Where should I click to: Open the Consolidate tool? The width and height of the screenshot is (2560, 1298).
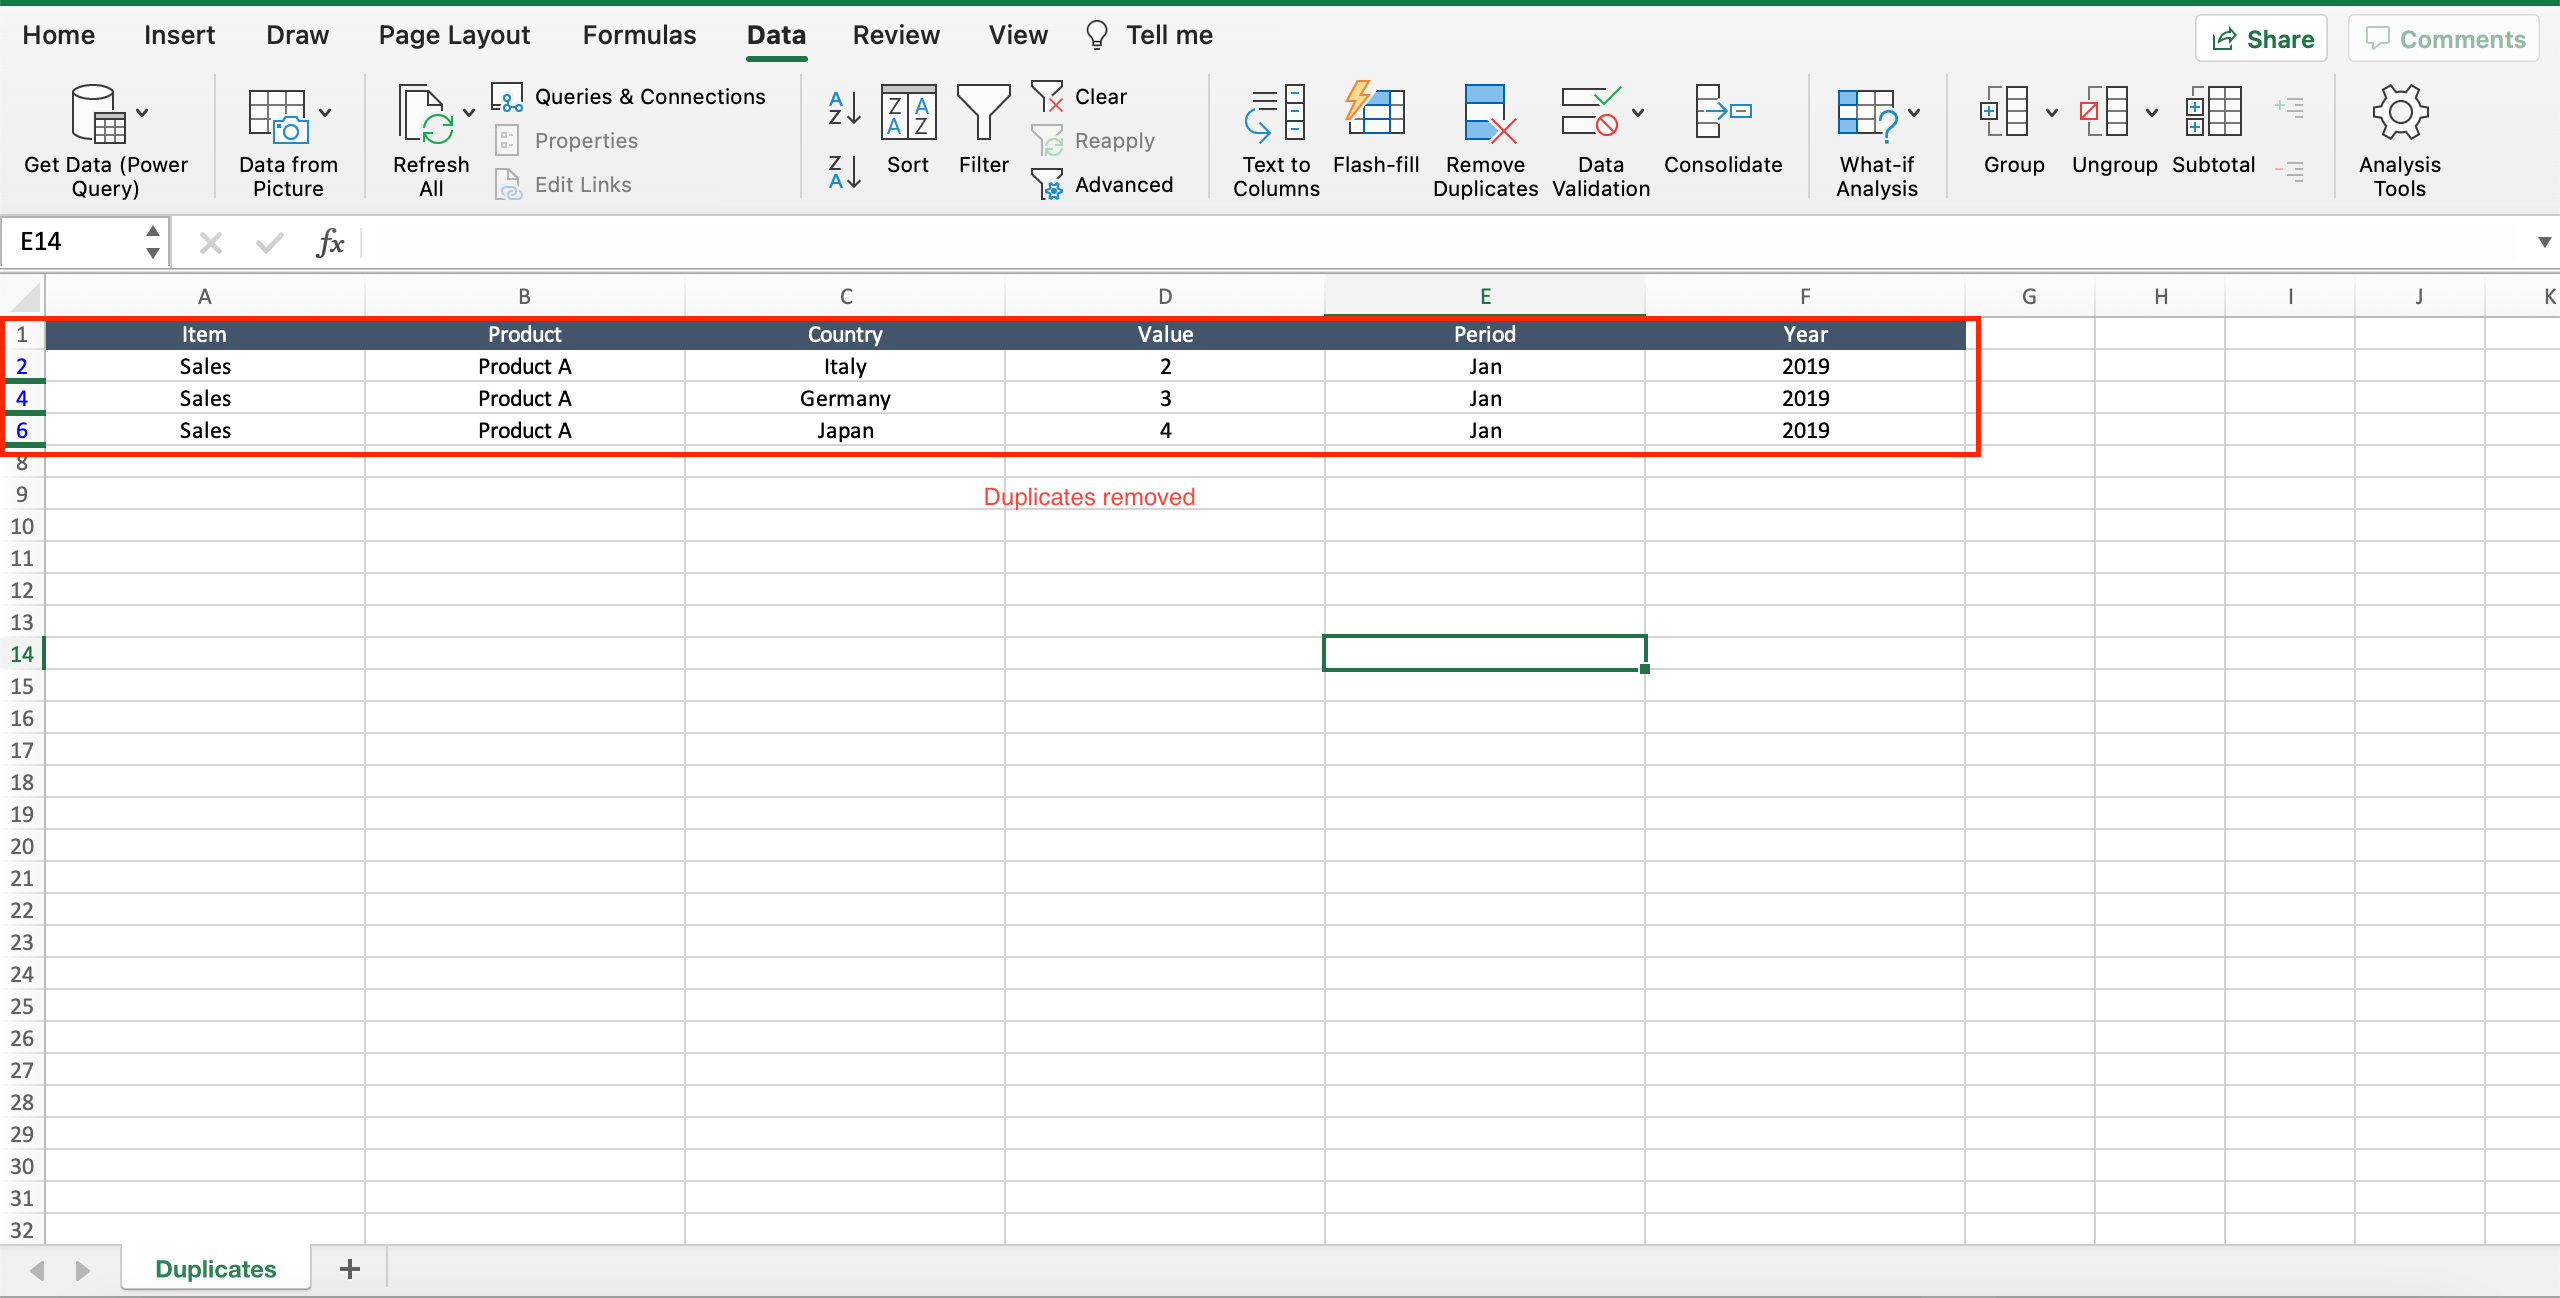1723,135
